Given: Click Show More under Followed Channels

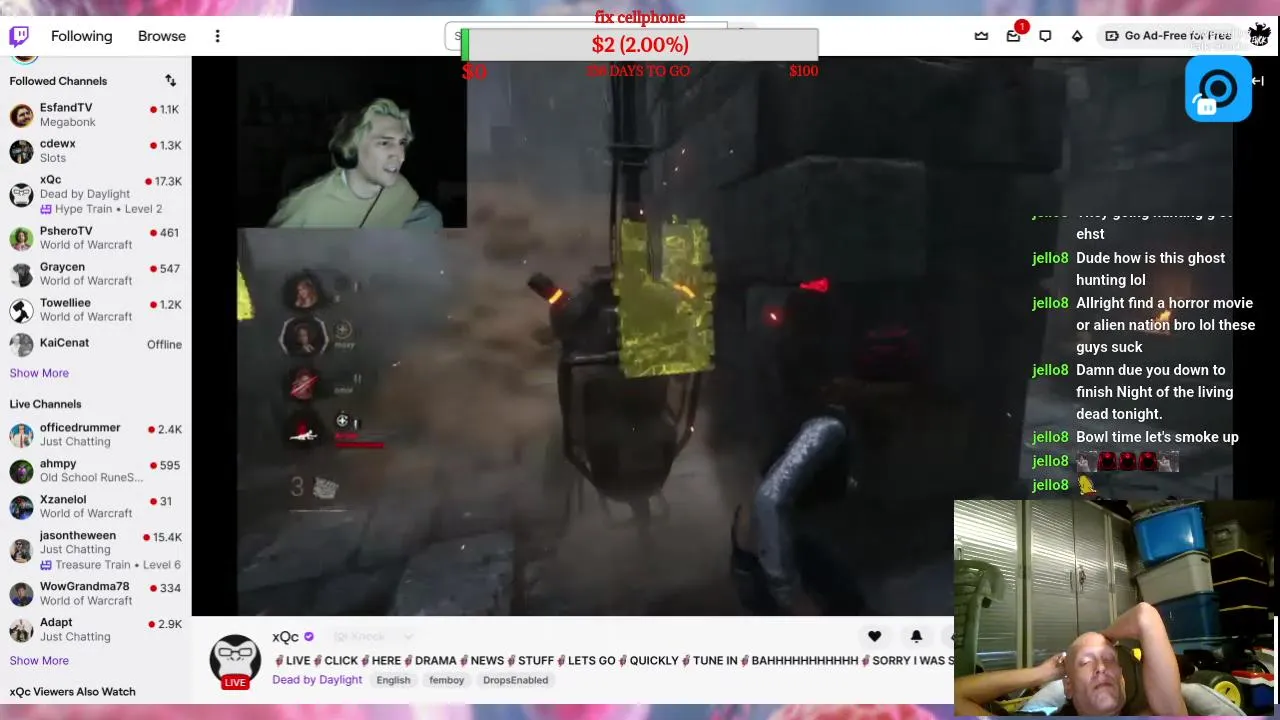Looking at the screenshot, I should tap(39, 373).
